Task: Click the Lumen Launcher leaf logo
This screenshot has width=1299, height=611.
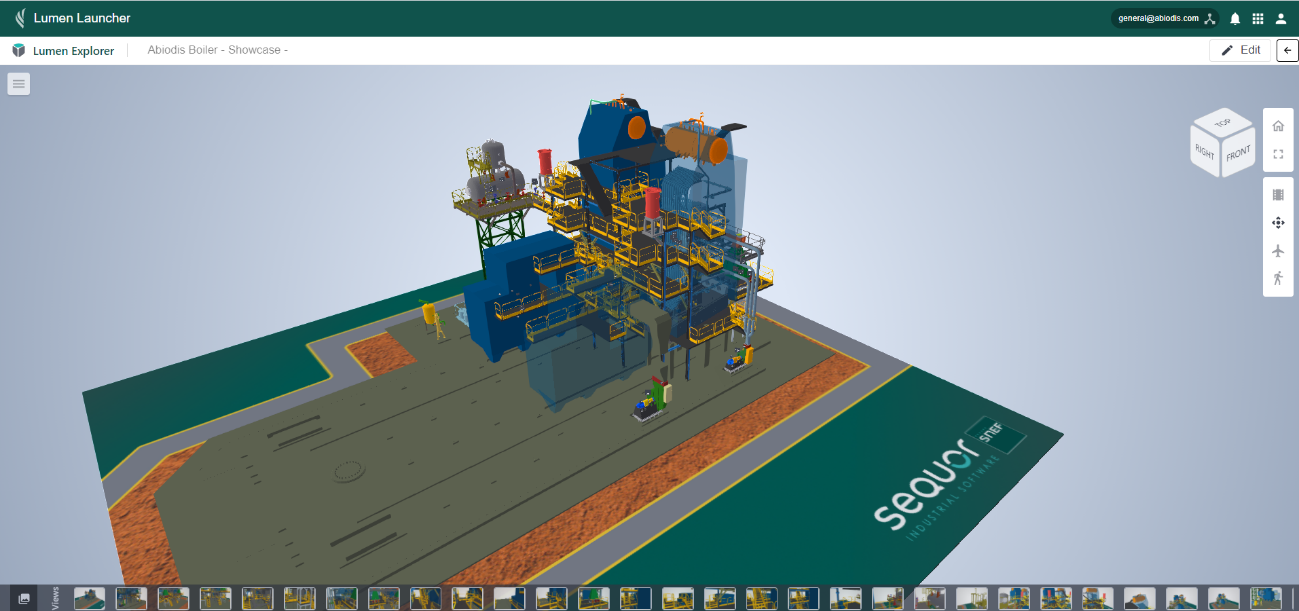Action: pyautogui.click(x=20, y=18)
